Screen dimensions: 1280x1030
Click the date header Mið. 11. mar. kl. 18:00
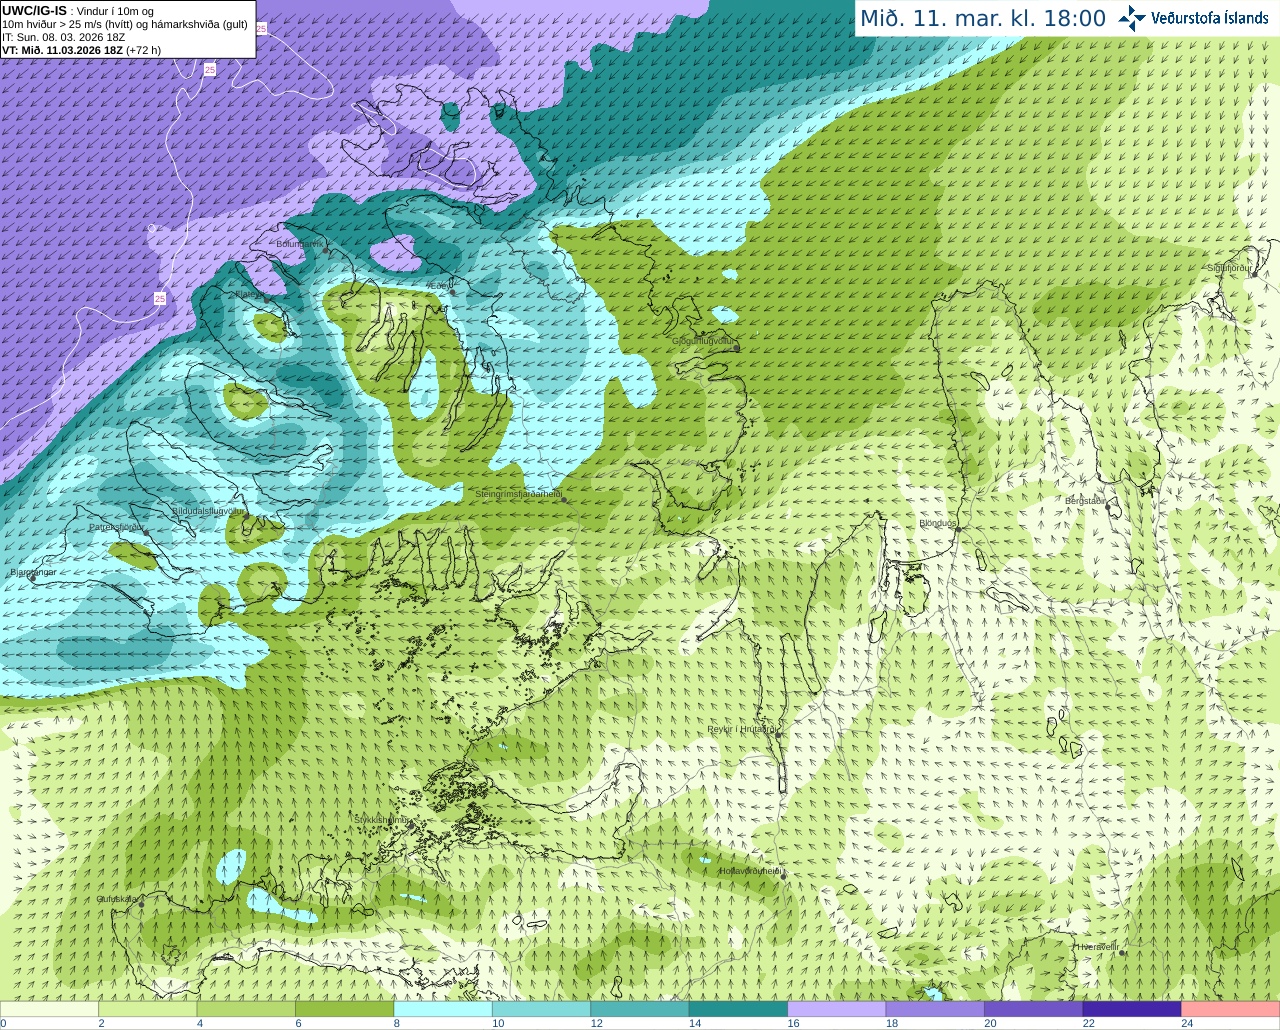click(983, 18)
